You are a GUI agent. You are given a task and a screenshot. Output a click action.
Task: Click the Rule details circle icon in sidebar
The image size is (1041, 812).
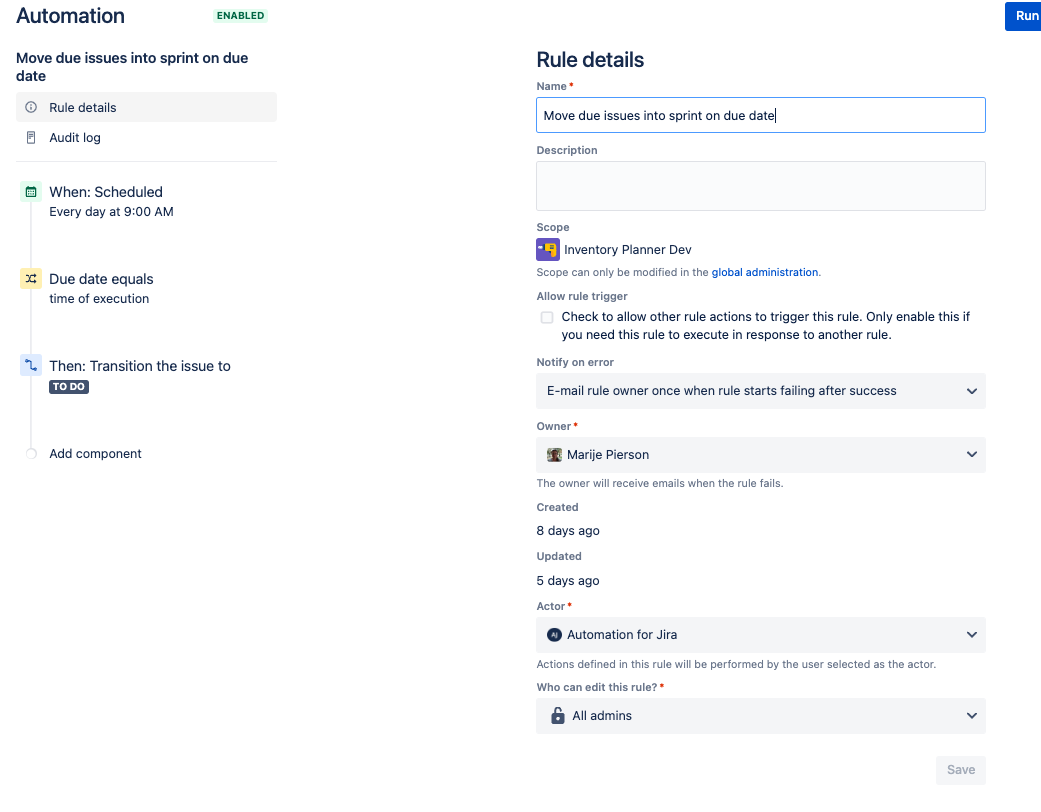click(32, 107)
